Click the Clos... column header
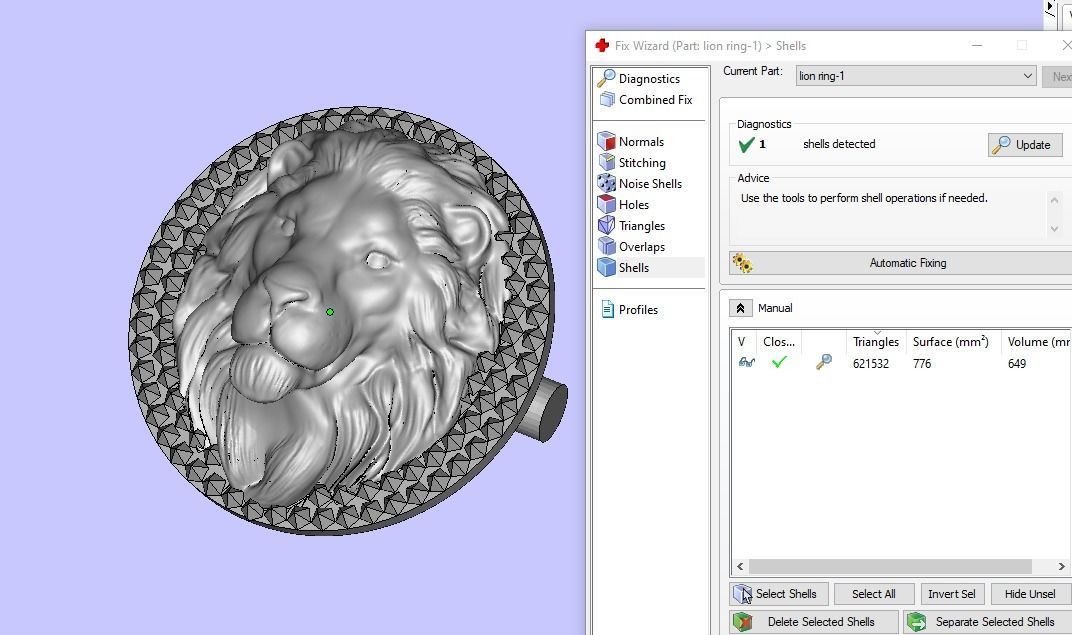This screenshot has width=1072, height=635. point(779,342)
